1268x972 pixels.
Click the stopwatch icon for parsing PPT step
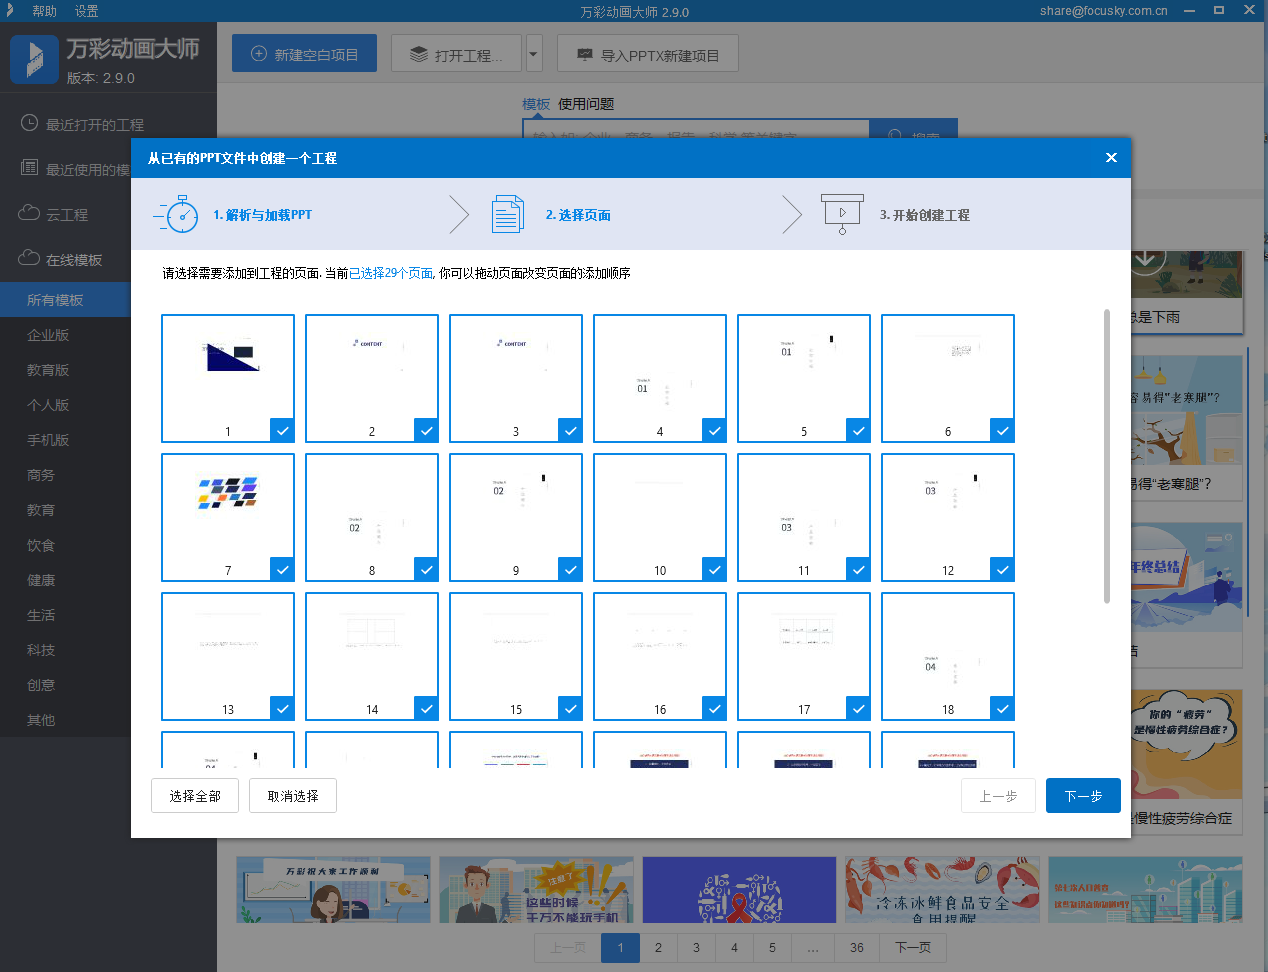pyautogui.click(x=177, y=214)
